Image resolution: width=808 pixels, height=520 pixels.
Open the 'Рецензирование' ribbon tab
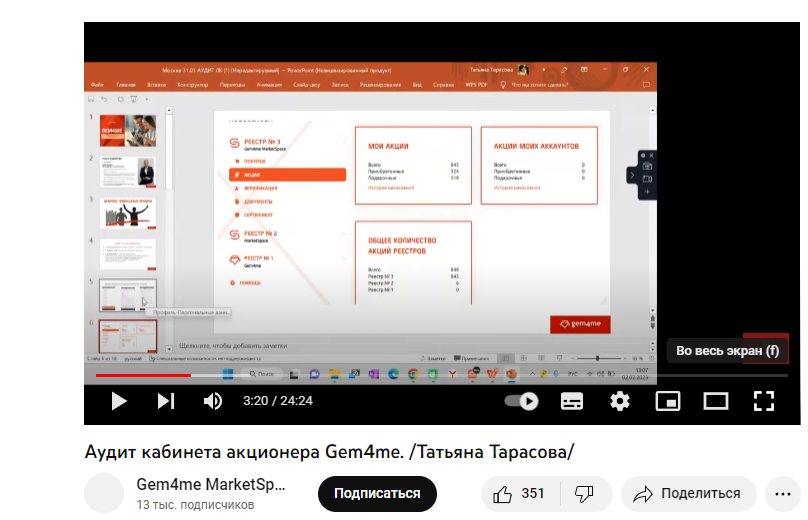coord(380,85)
